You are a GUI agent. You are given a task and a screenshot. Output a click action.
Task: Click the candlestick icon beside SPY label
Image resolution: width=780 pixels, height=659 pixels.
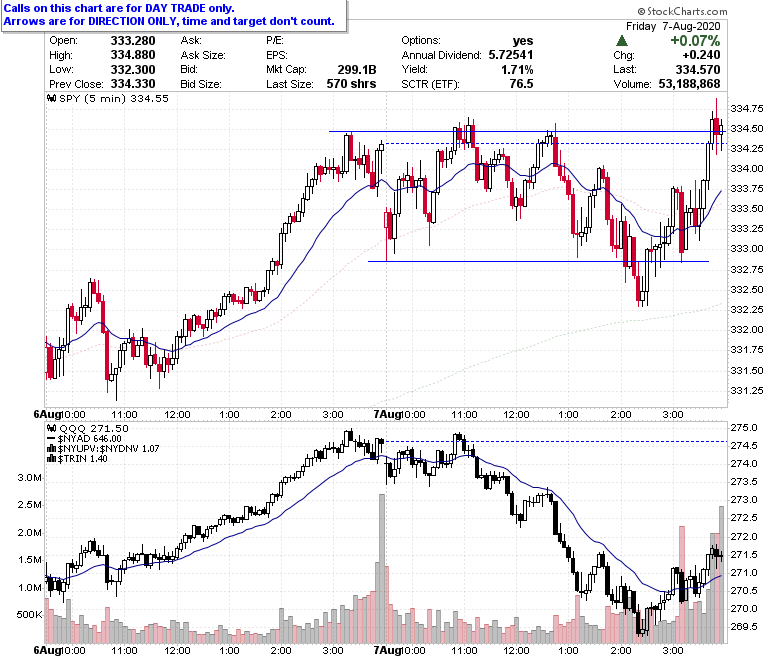(52, 98)
